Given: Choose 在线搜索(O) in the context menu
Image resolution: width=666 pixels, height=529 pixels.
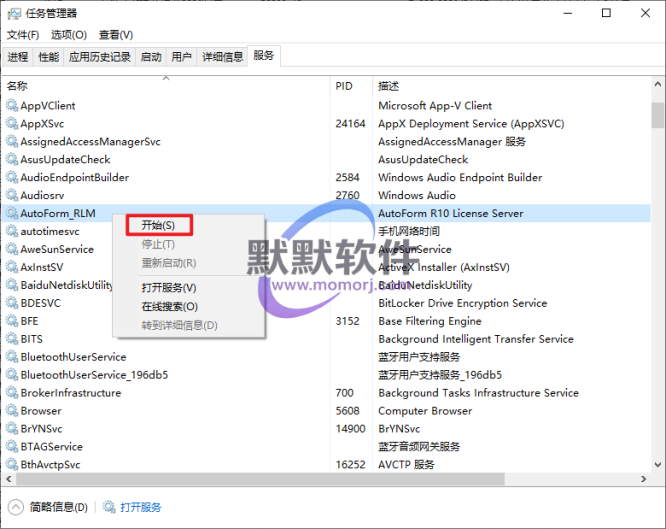Looking at the screenshot, I should [x=168, y=306].
